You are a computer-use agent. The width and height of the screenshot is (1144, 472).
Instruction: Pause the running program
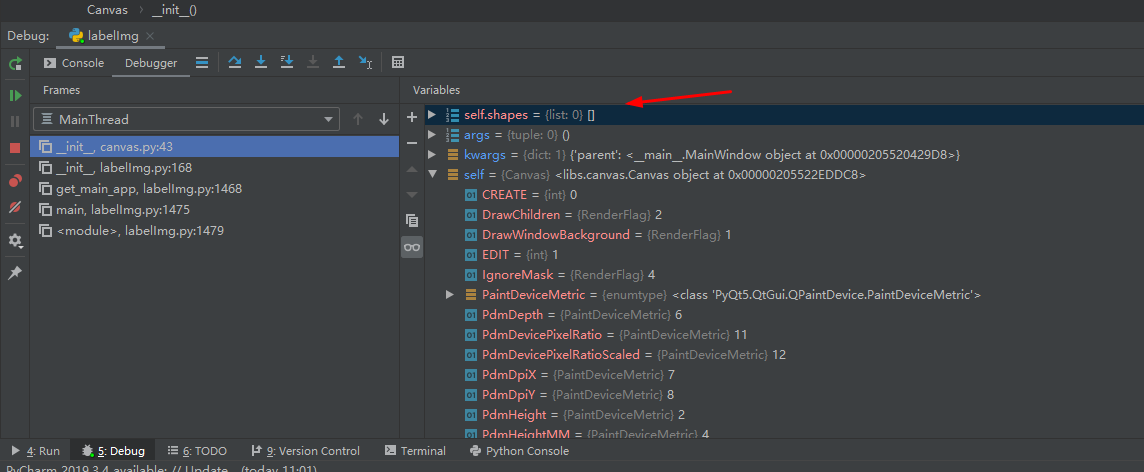[x=15, y=121]
